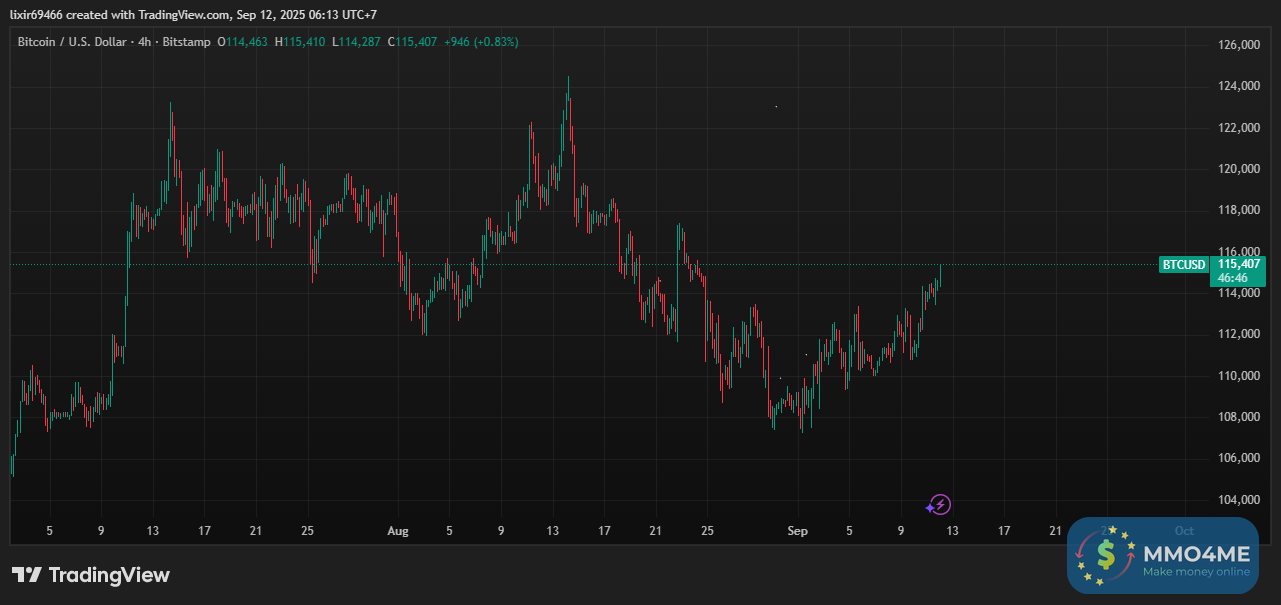Viewport: 1281px width, 605px height.
Task: Click the 110,000 price axis label
Action: pyautogui.click(x=1238, y=376)
